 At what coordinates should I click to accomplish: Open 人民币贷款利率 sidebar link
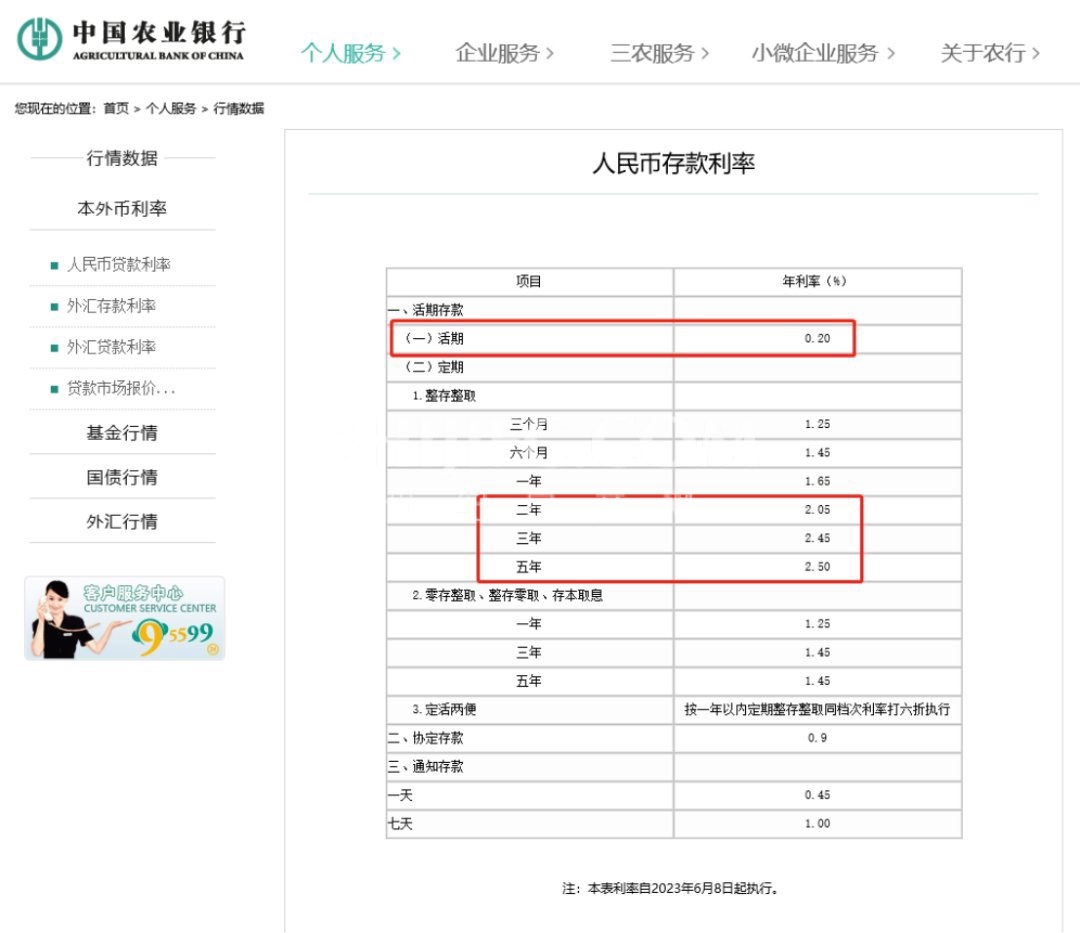[x=118, y=264]
